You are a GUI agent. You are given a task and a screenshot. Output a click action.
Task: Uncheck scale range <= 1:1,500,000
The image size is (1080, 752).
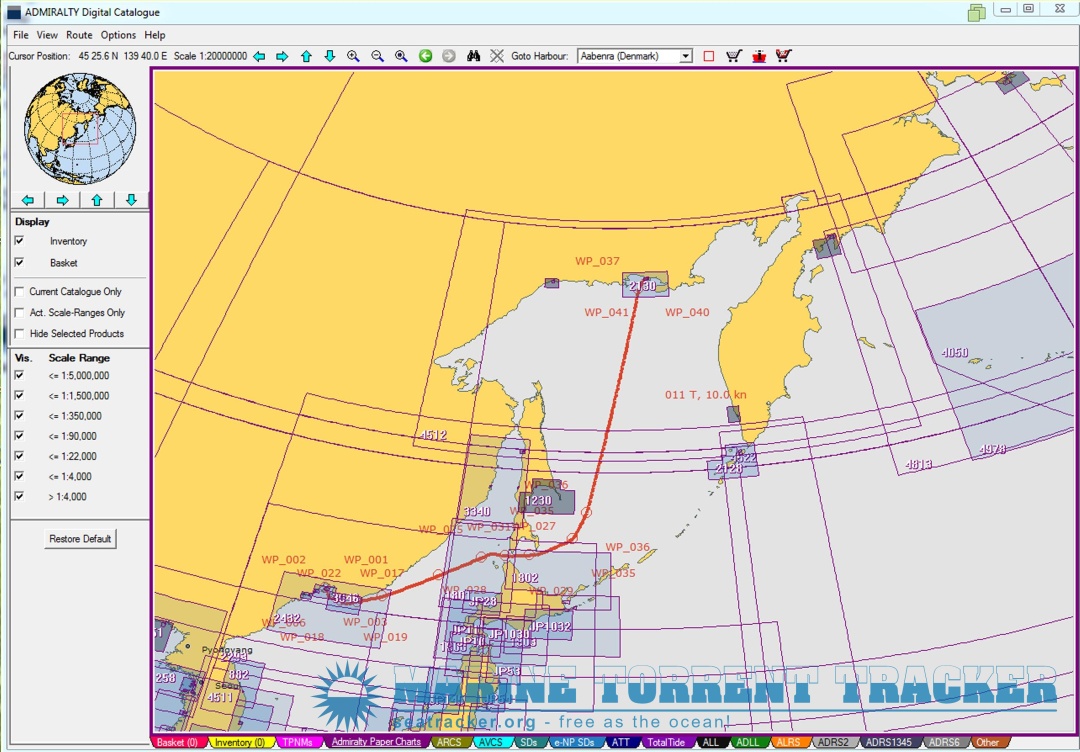click(x=19, y=395)
